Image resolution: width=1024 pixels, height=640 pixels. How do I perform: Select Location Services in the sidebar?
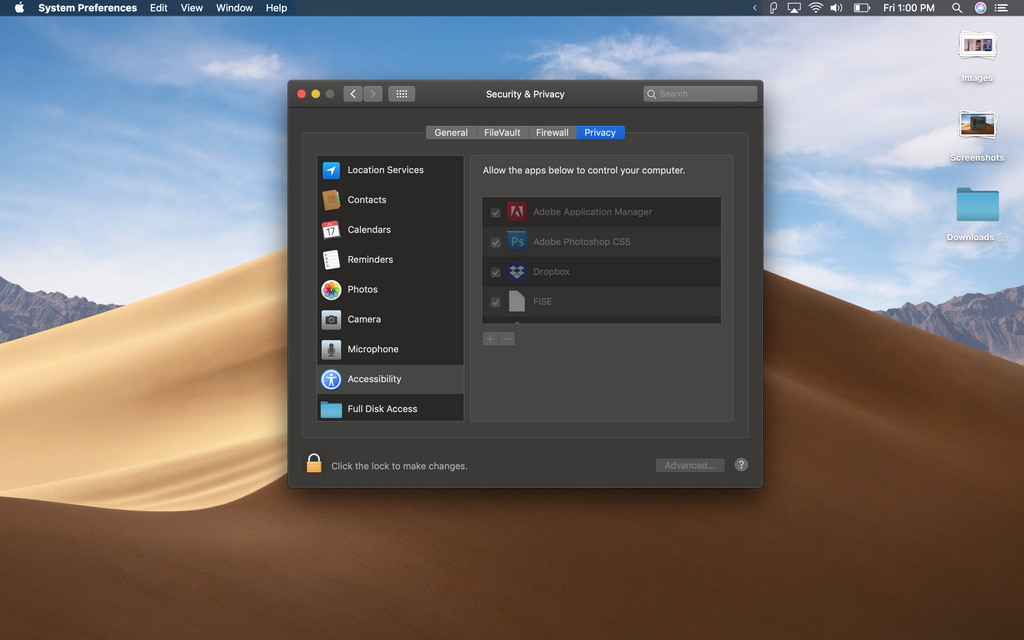click(x=385, y=170)
